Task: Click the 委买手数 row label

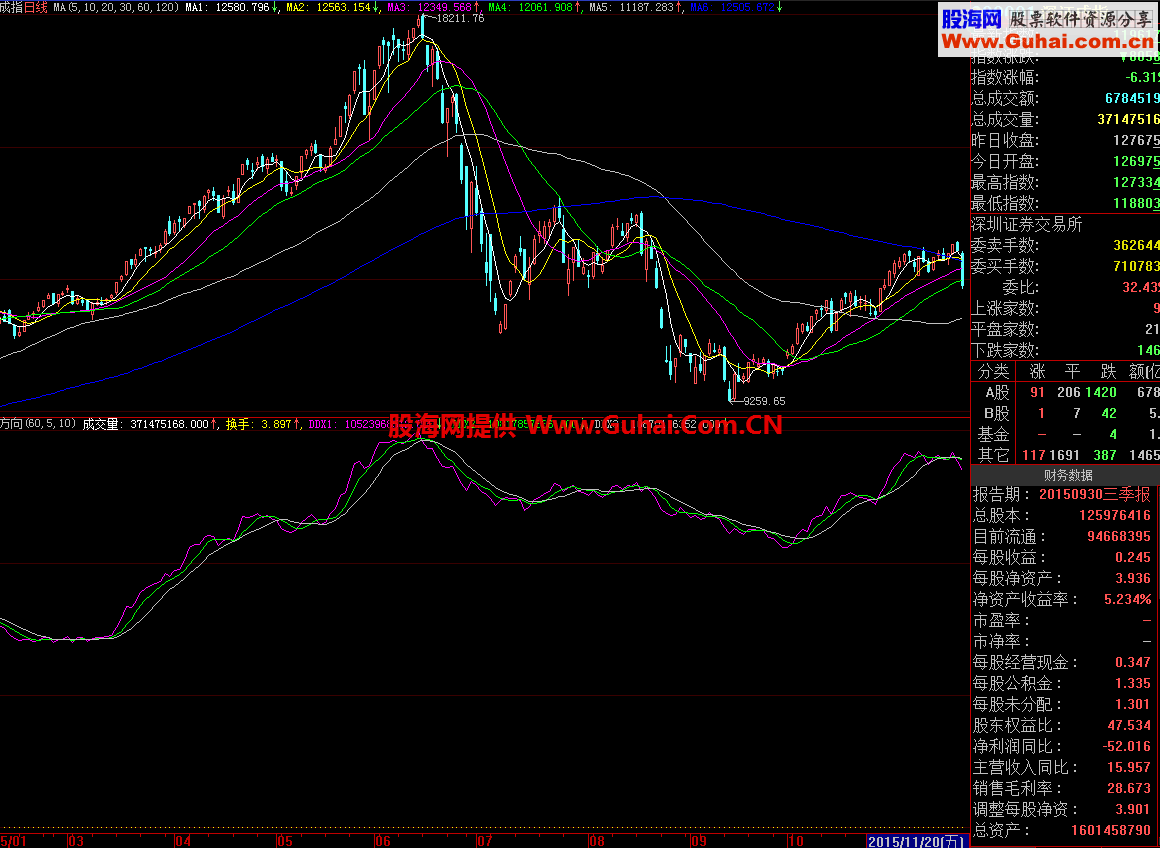Action: pyautogui.click(x=1005, y=266)
